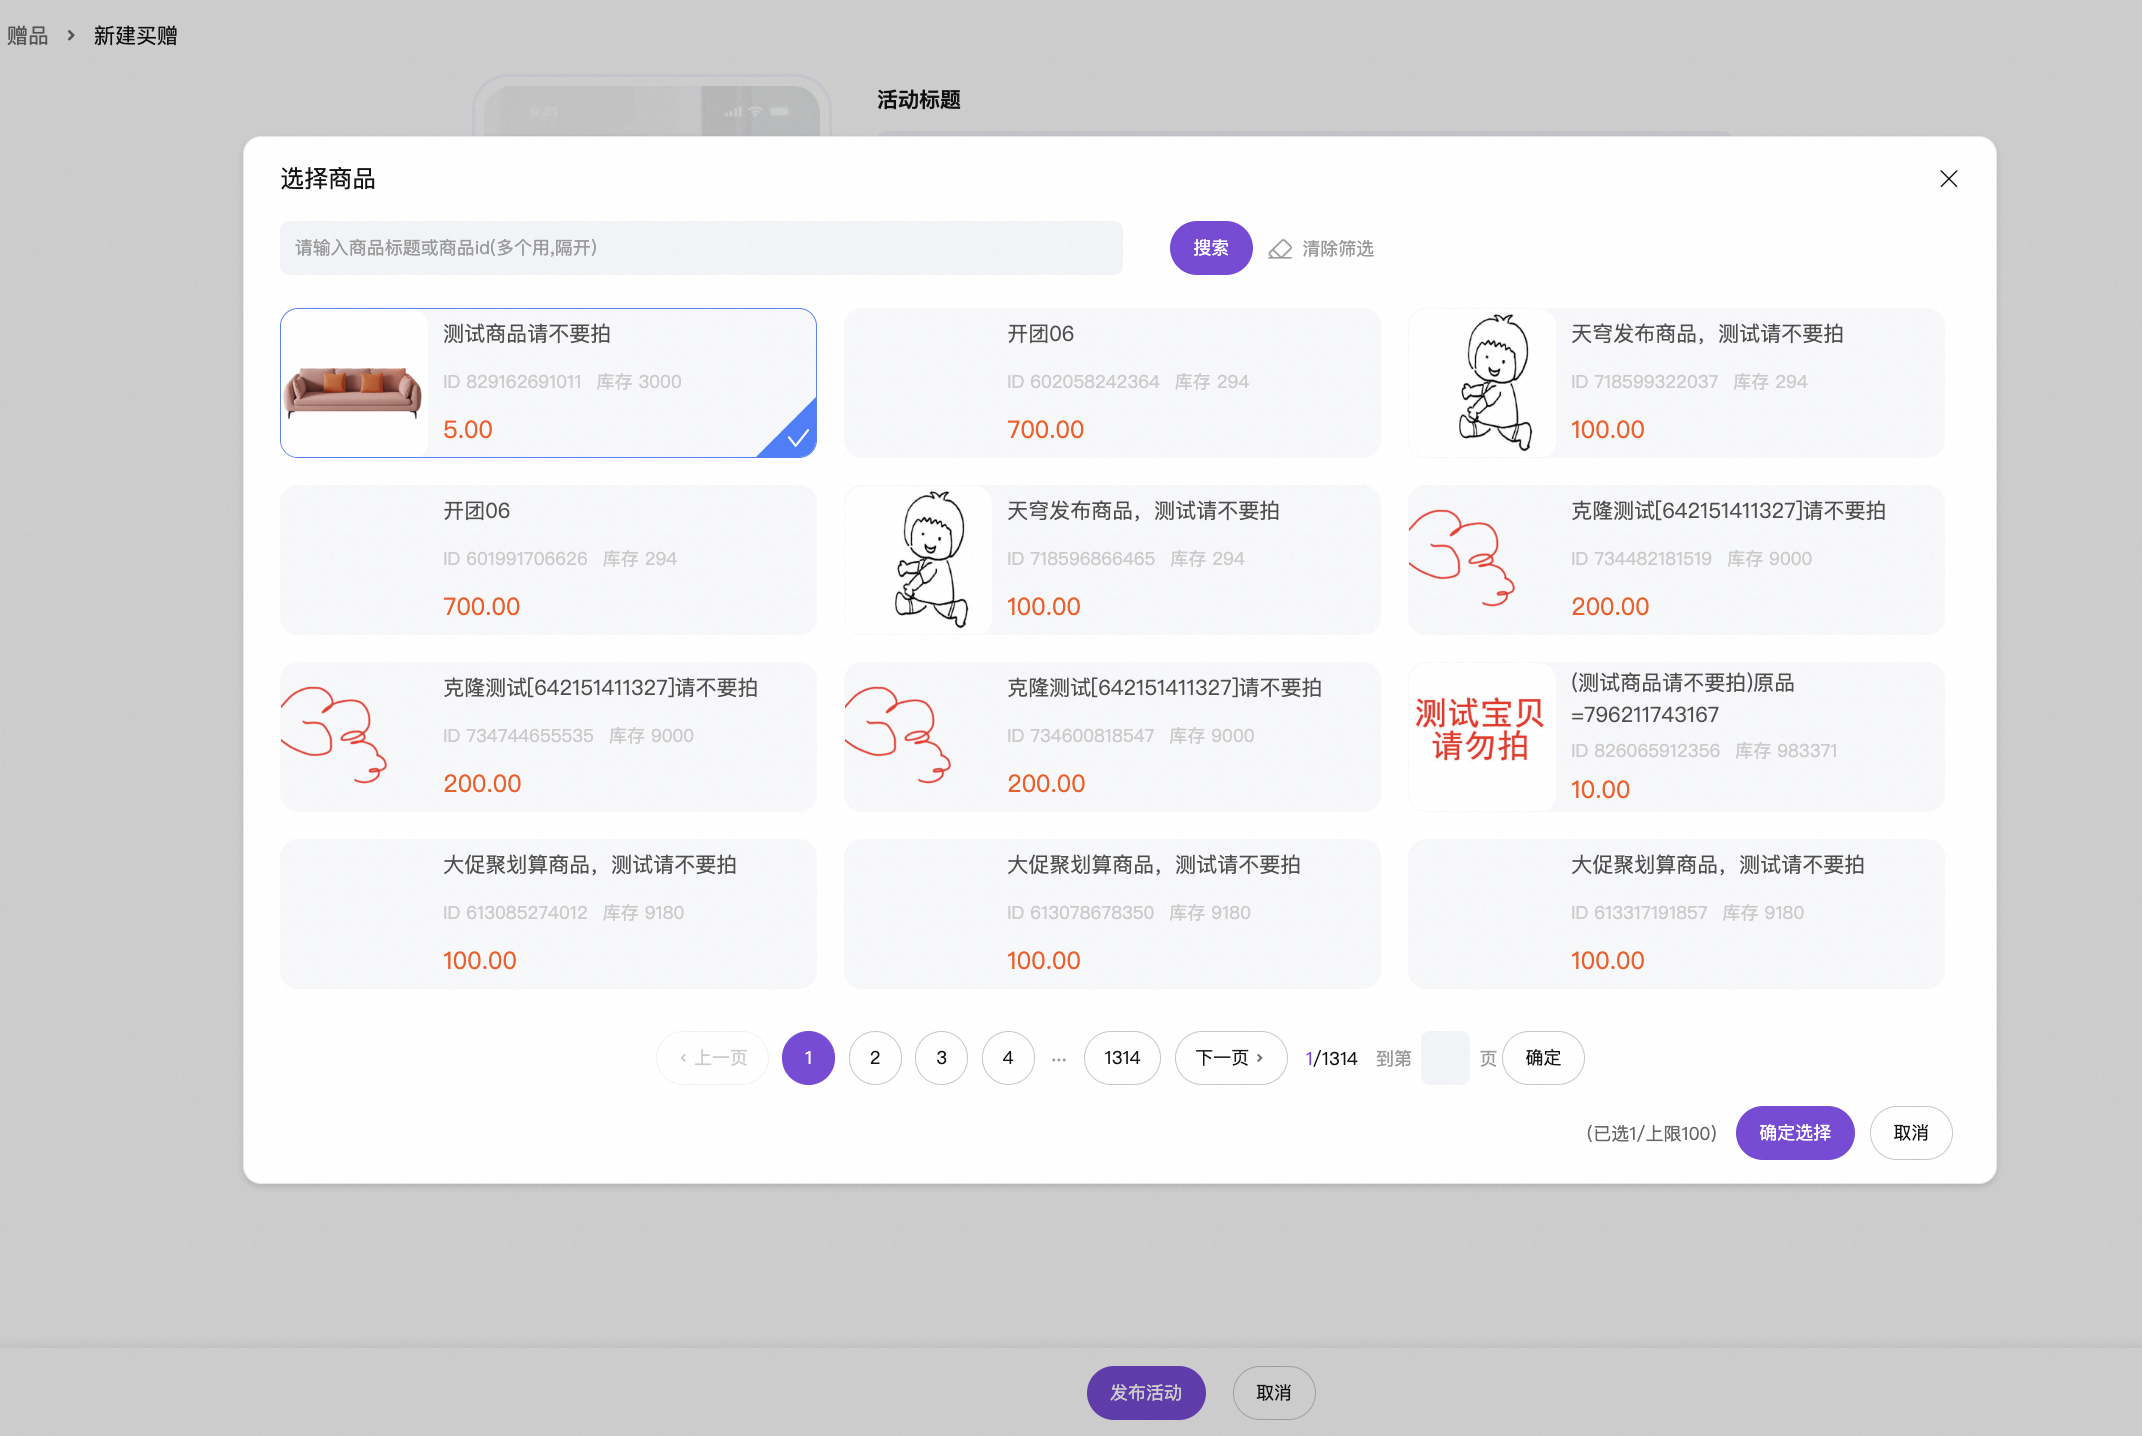The height and width of the screenshot is (1436, 2142).
Task: Click the sofa thumbnail of ID 829162691011
Action: click(x=354, y=383)
